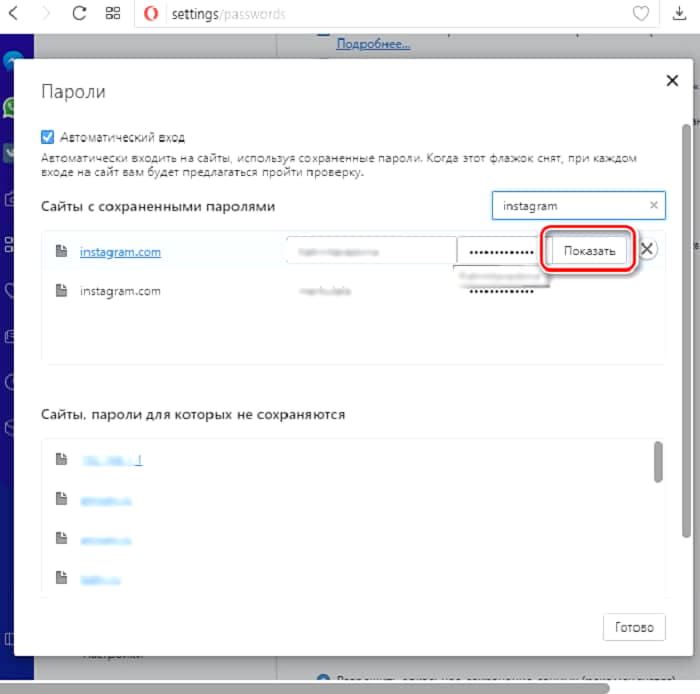Click the page icon of third never-saved site

pyautogui.click(x=61, y=538)
